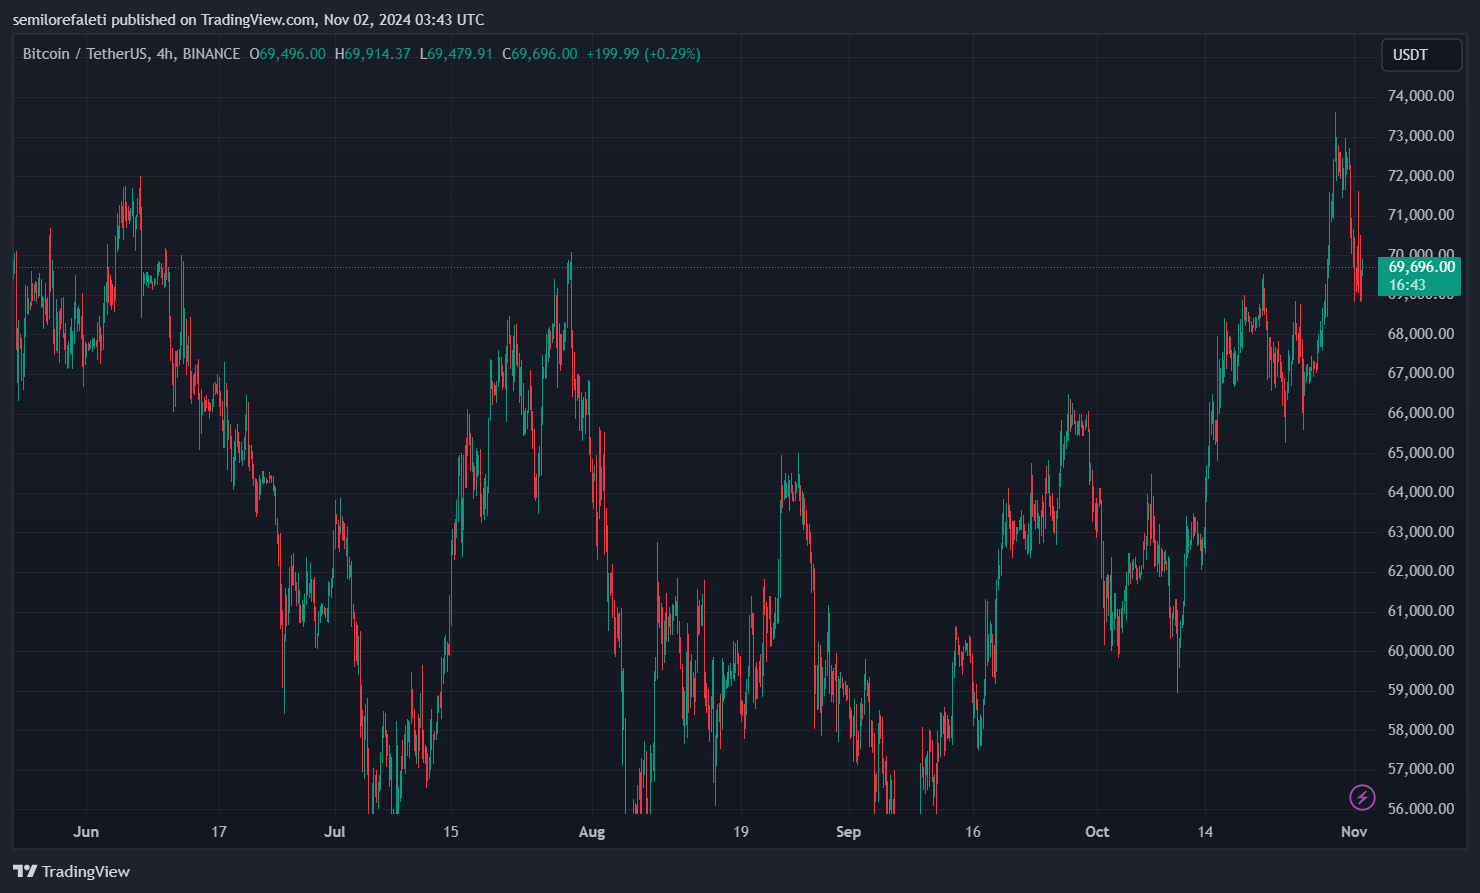Click the 74,000.00 price axis label
The height and width of the screenshot is (893, 1480).
(1421, 96)
